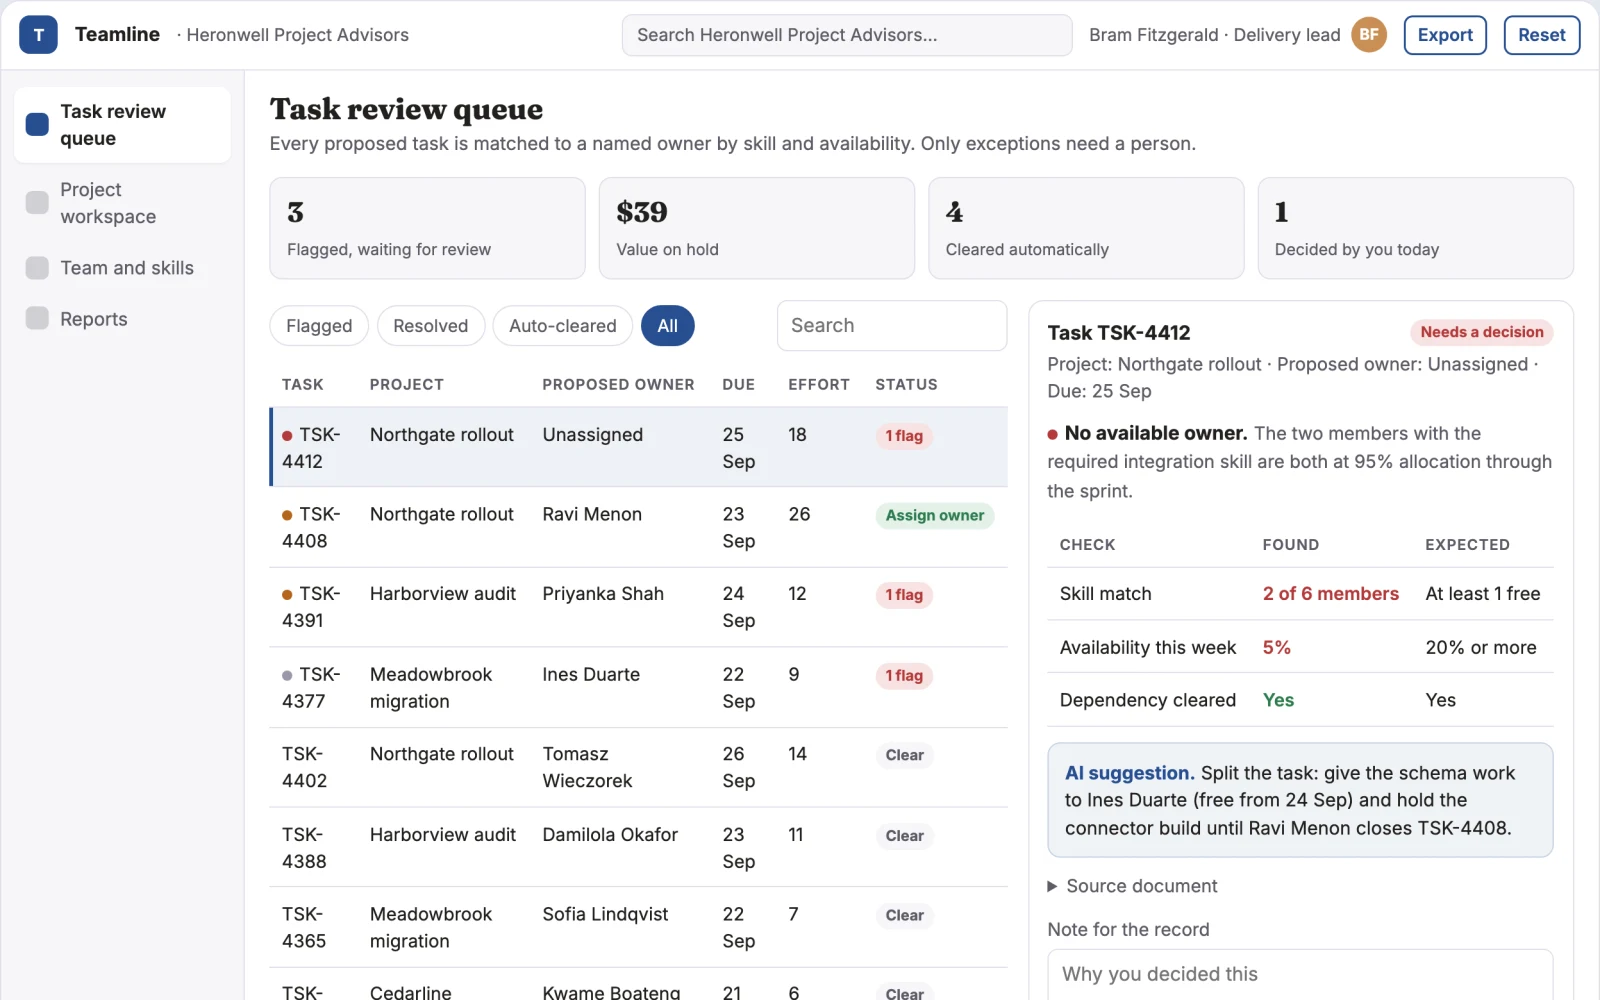Screen dimensions: 1600x1000
Task: Click the AI suggestion box
Action: point(1300,800)
